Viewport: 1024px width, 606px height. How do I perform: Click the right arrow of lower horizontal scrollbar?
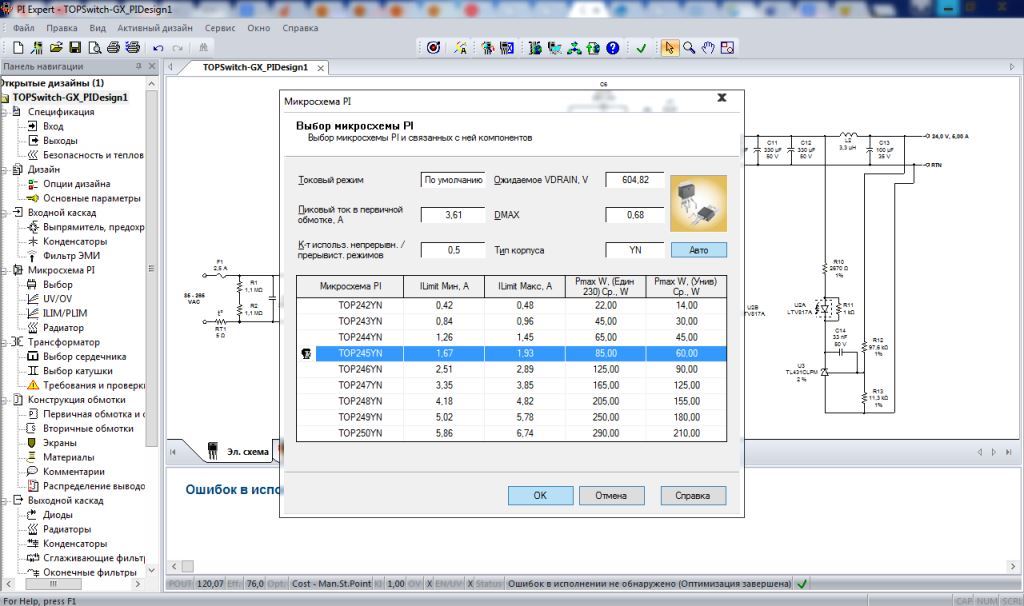pyautogui.click(x=1013, y=566)
